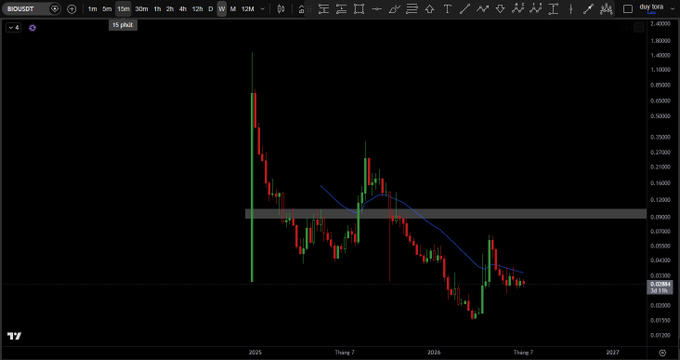Select the 15m timeframe

pos(123,9)
